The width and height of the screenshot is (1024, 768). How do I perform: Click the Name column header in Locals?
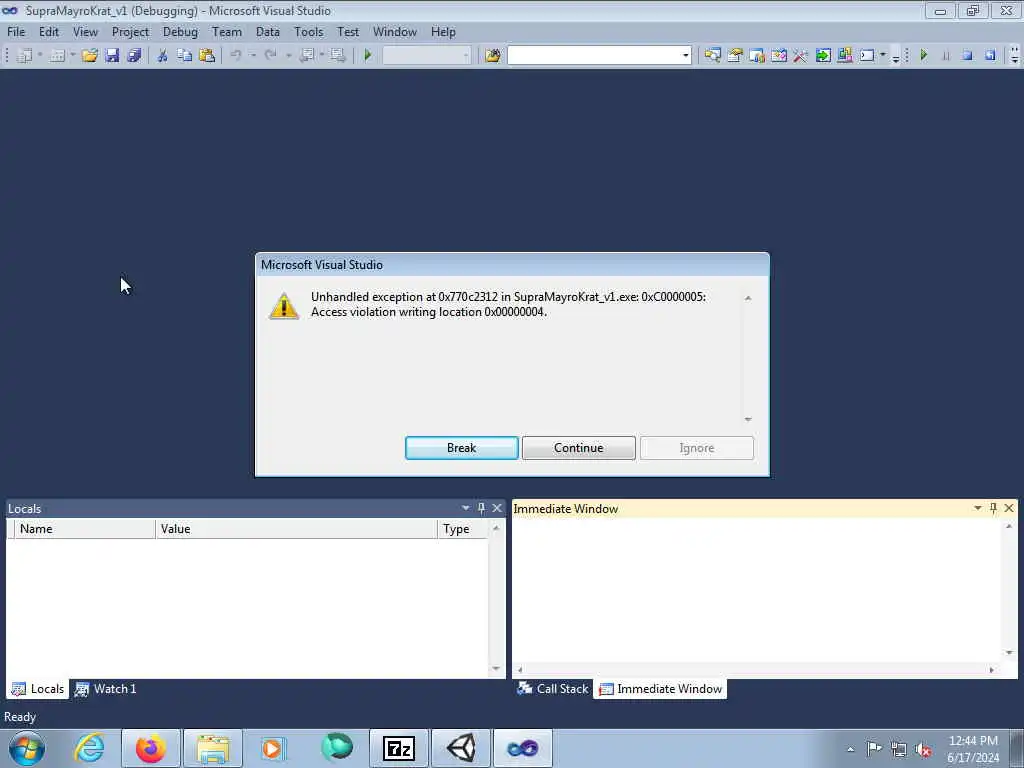click(84, 529)
